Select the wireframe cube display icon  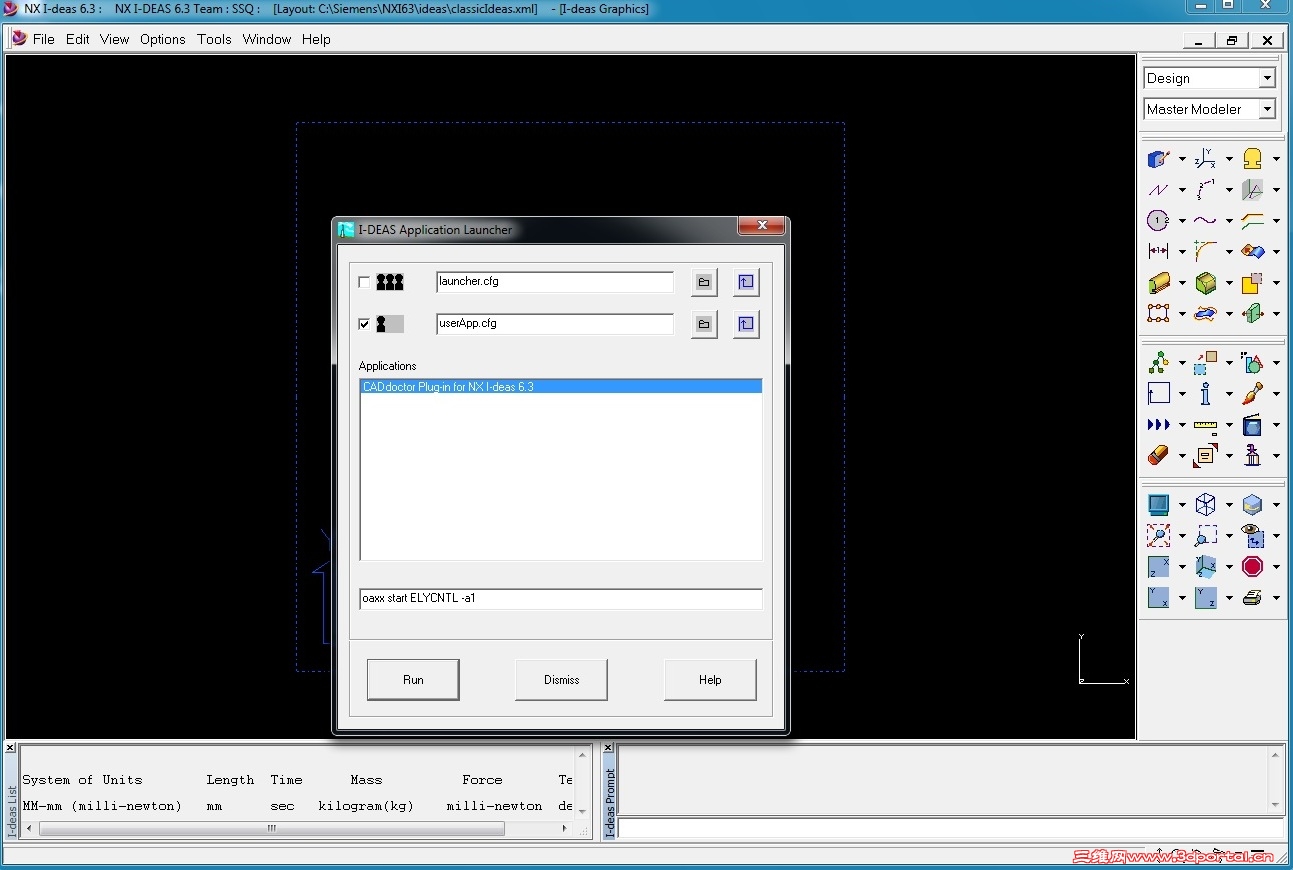pyautogui.click(x=1206, y=505)
